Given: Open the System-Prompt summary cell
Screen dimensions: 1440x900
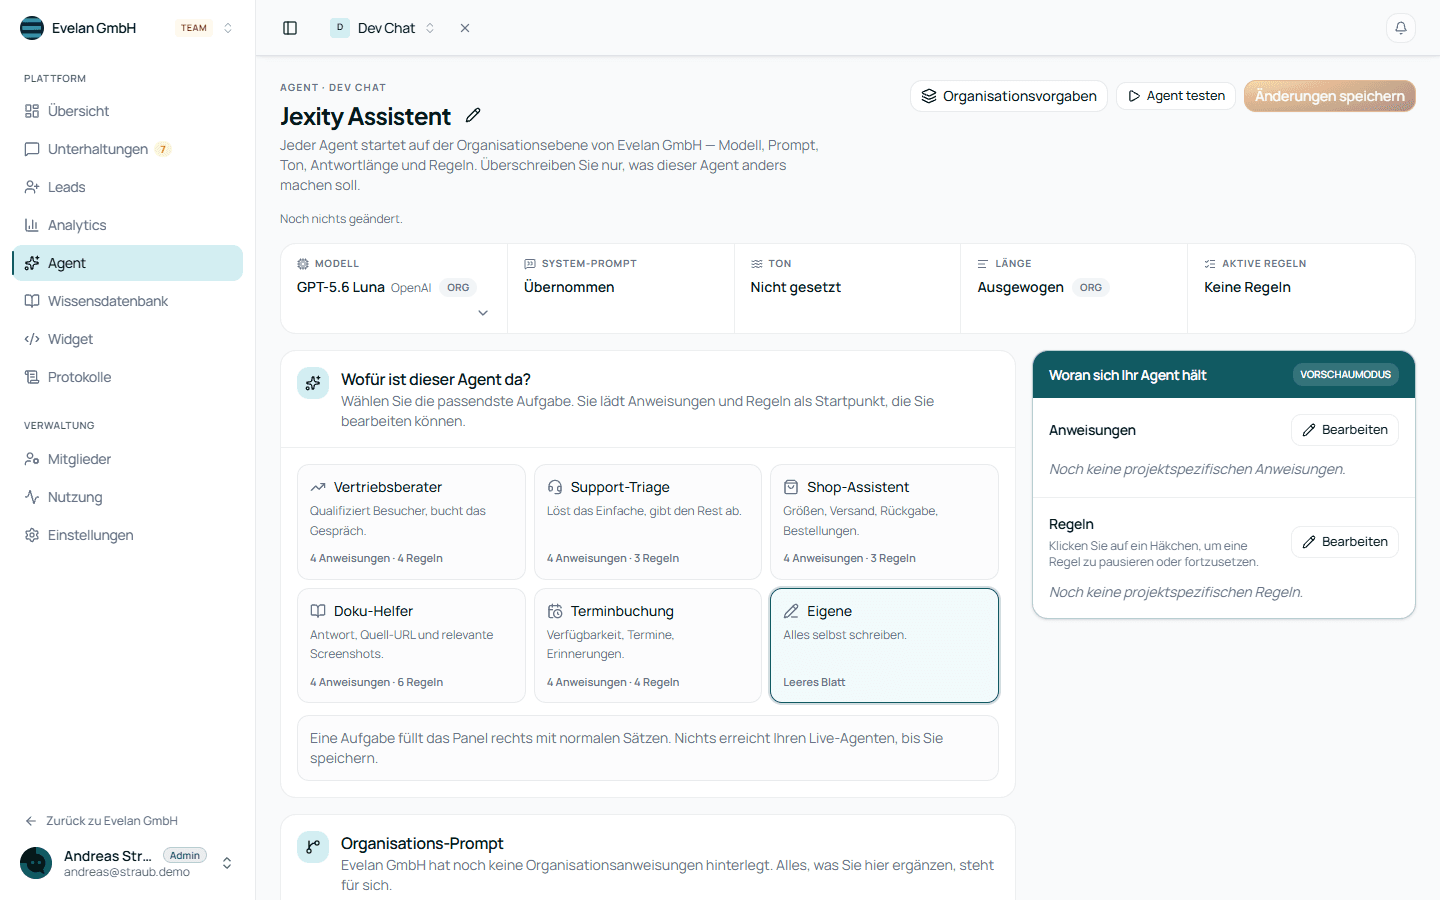Looking at the screenshot, I should [x=621, y=289].
